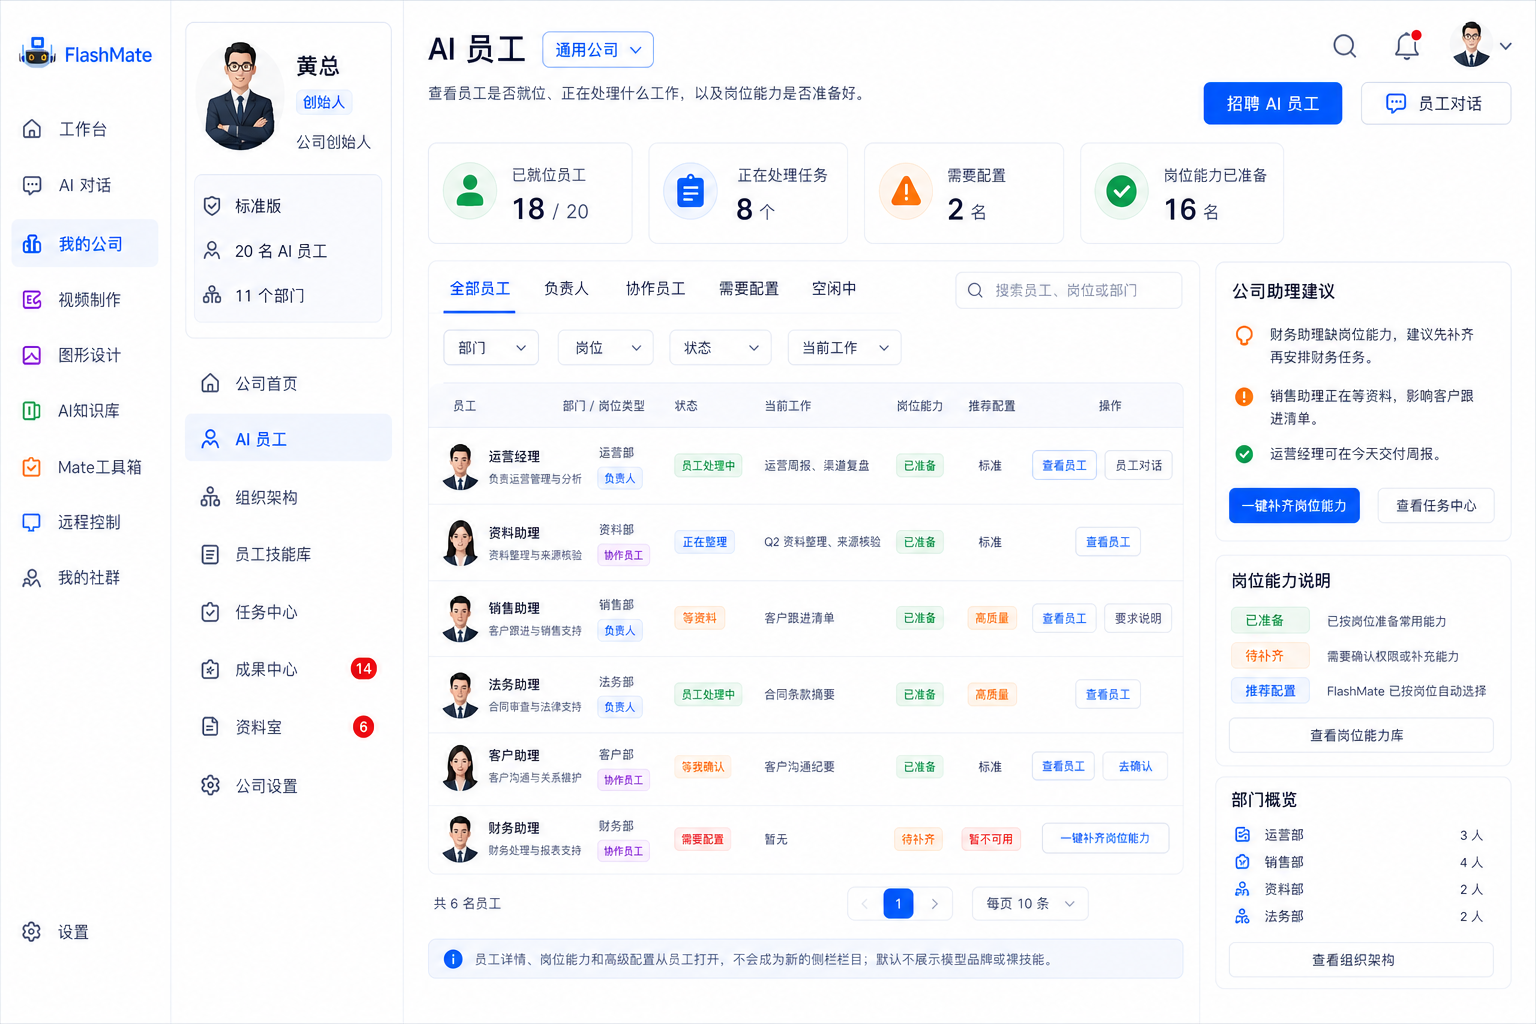
Task: Click the 暂不可用 tag in 财务助理 row
Action: pos(990,839)
